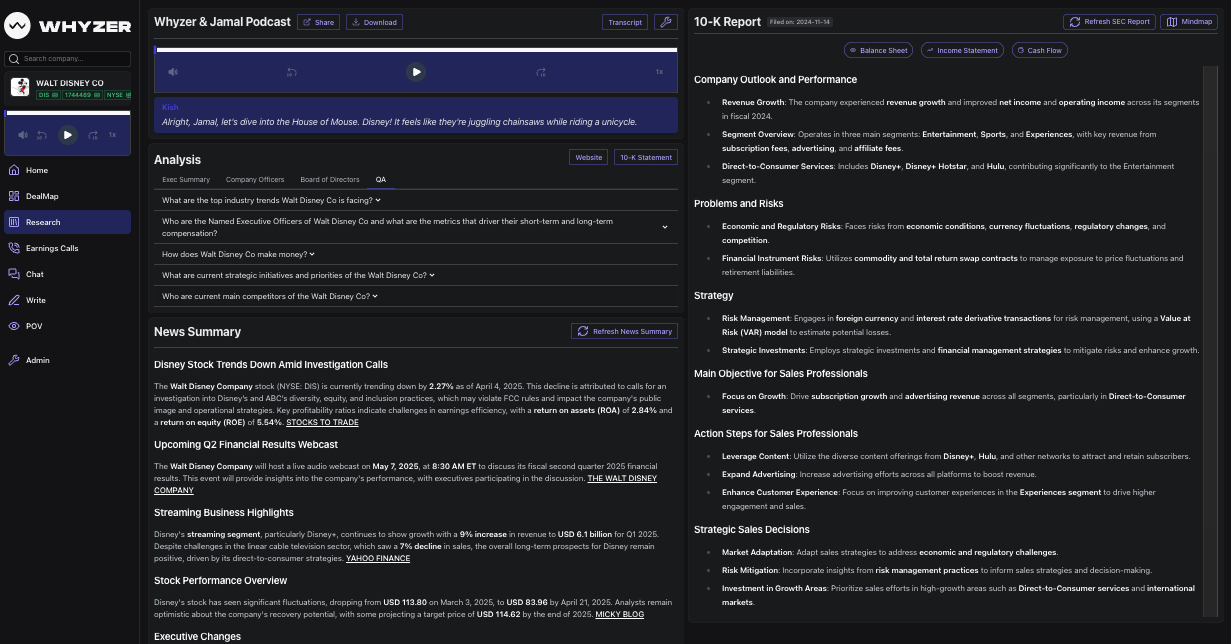This screenshot has width=1231, height=644.
Task: Download the podcast episode
Action: click(374, 22)
